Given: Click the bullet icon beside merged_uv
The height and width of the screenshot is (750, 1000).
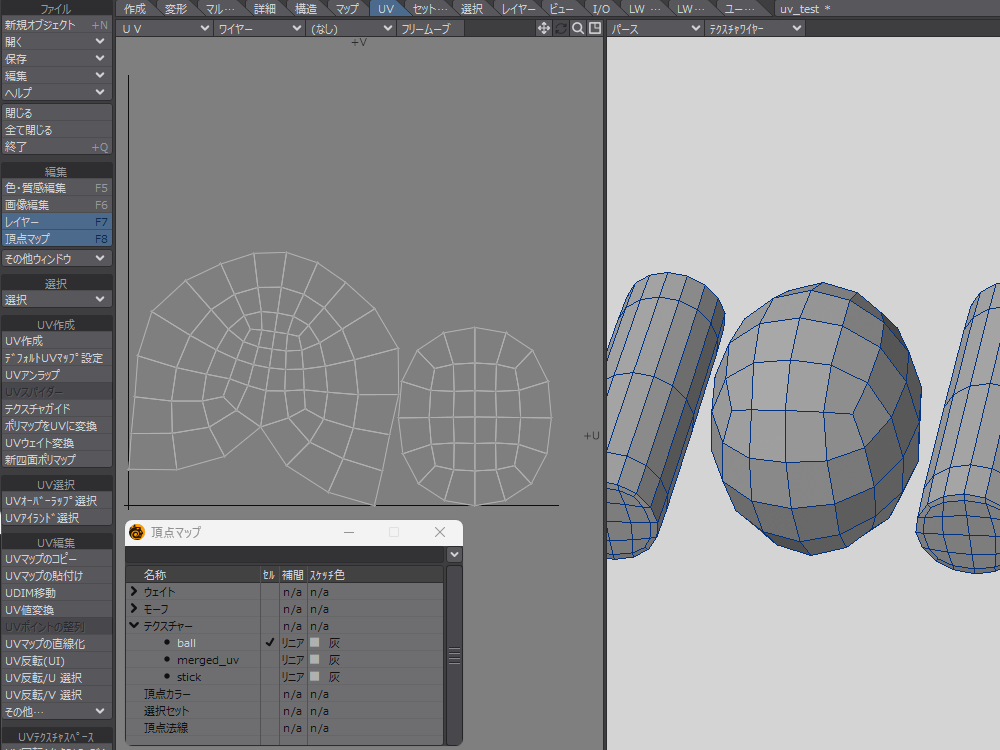Looking at the screenshot, I should (x=167, y=660).
